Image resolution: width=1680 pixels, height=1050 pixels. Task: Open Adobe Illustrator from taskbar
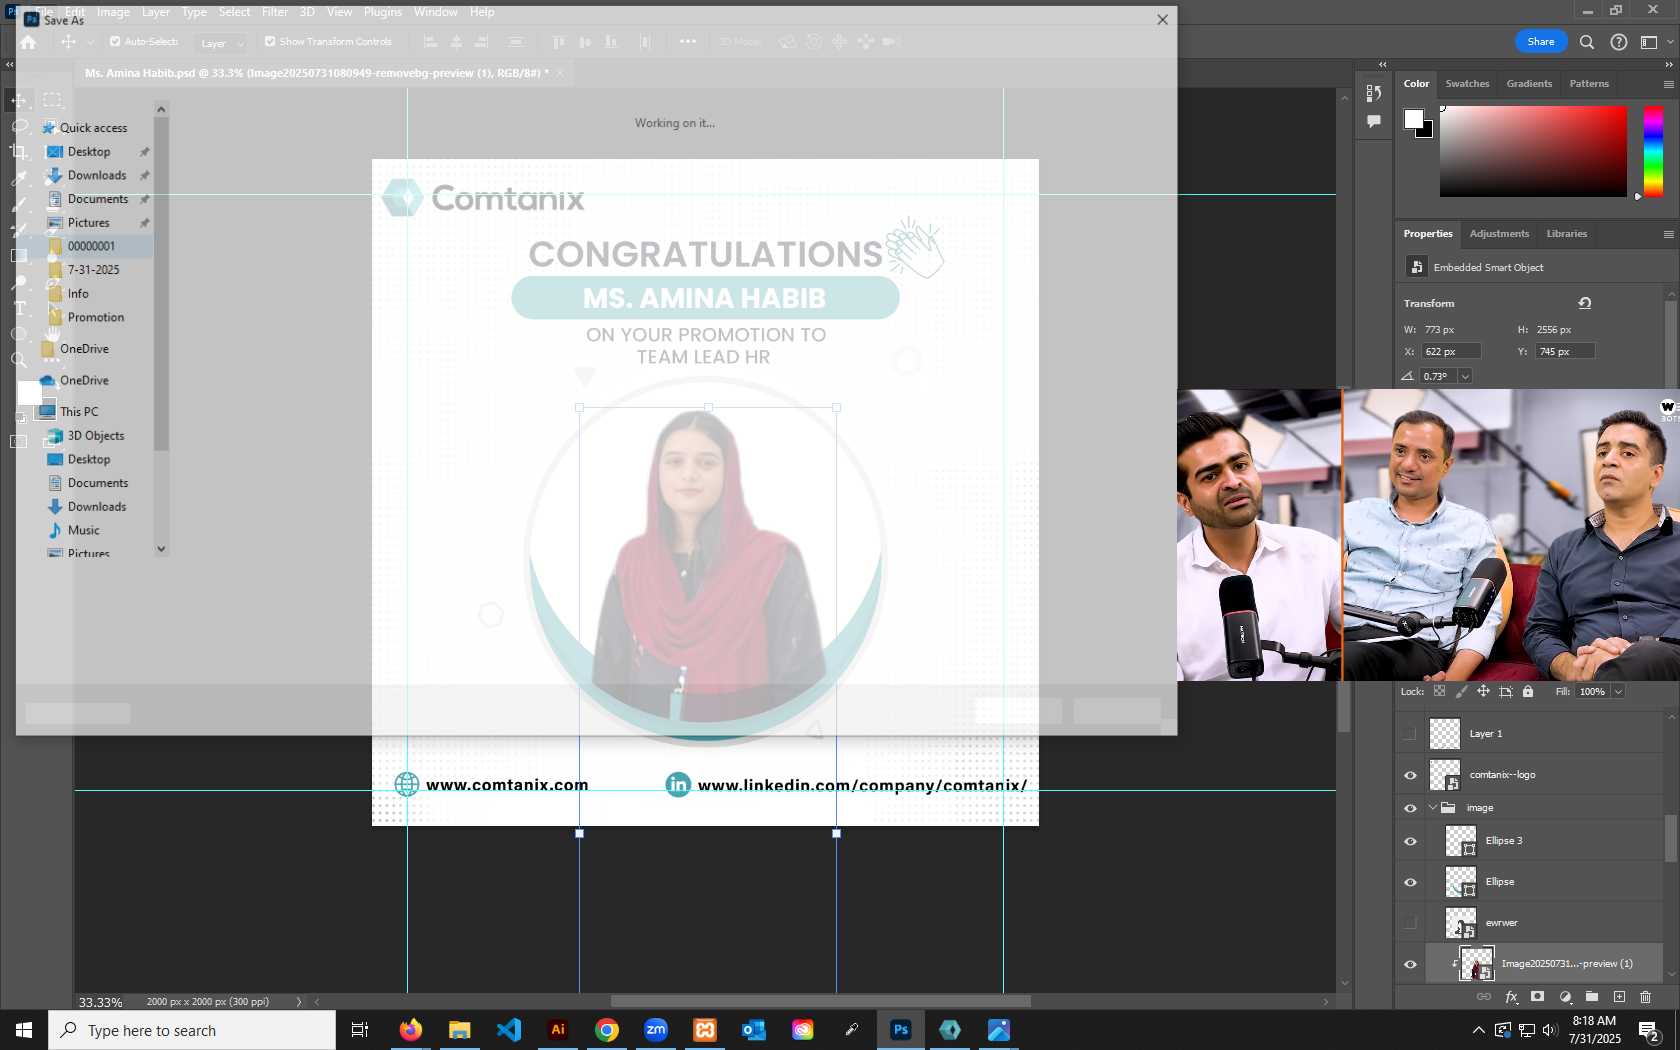(x=558, y=1030)
